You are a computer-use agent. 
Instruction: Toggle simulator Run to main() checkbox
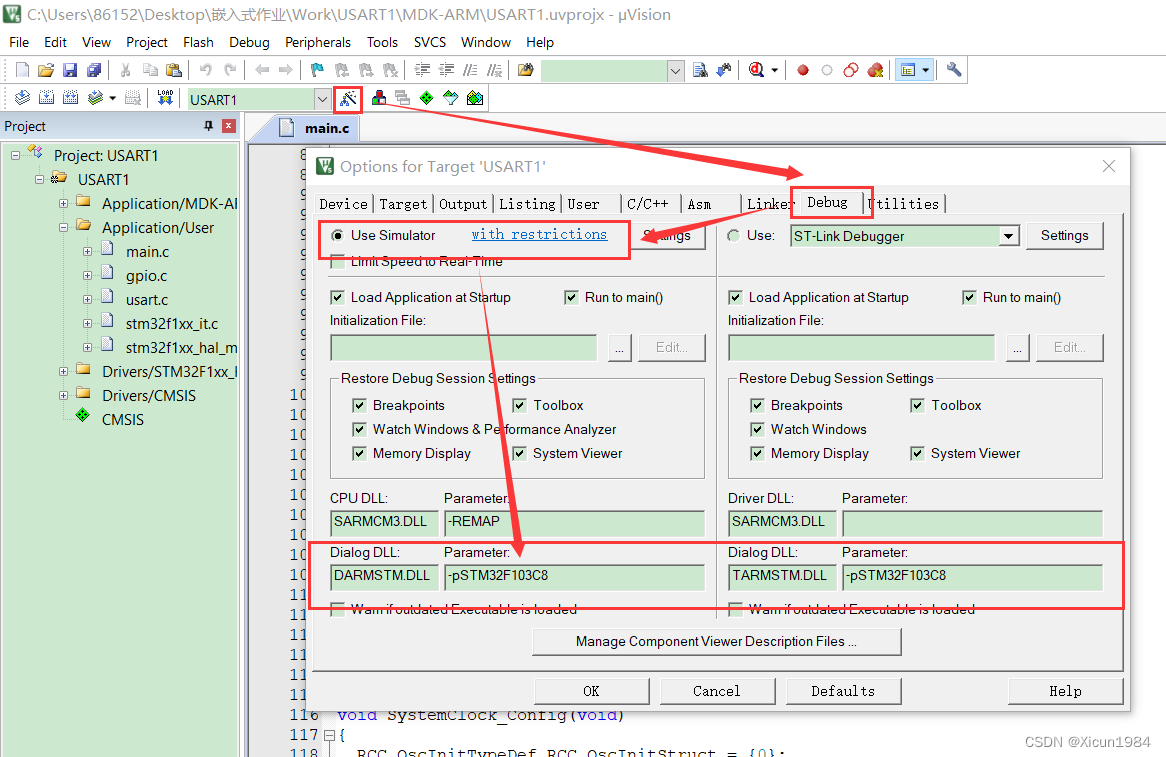point(571,297)
